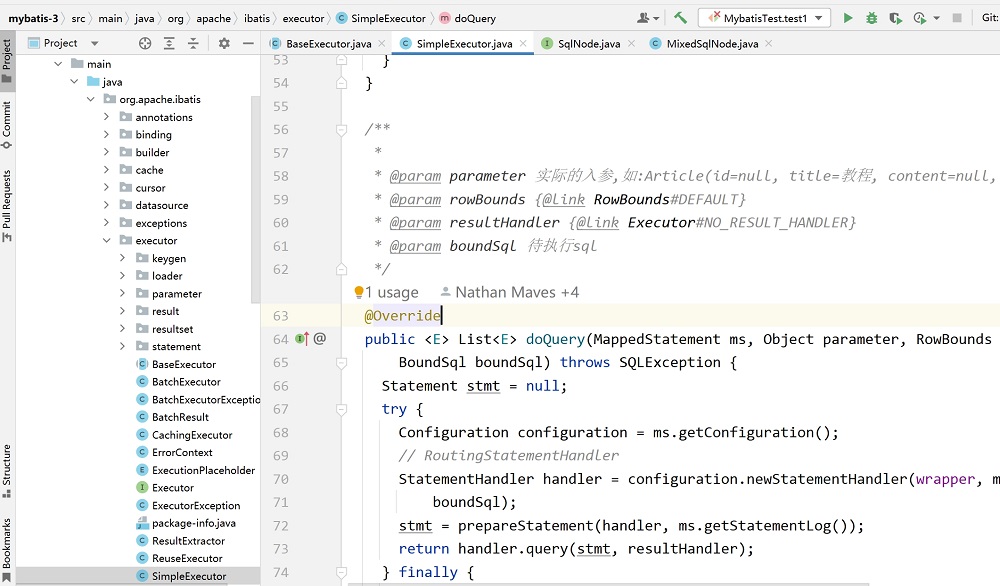Click the @ gutter marker on line 64

320,339
